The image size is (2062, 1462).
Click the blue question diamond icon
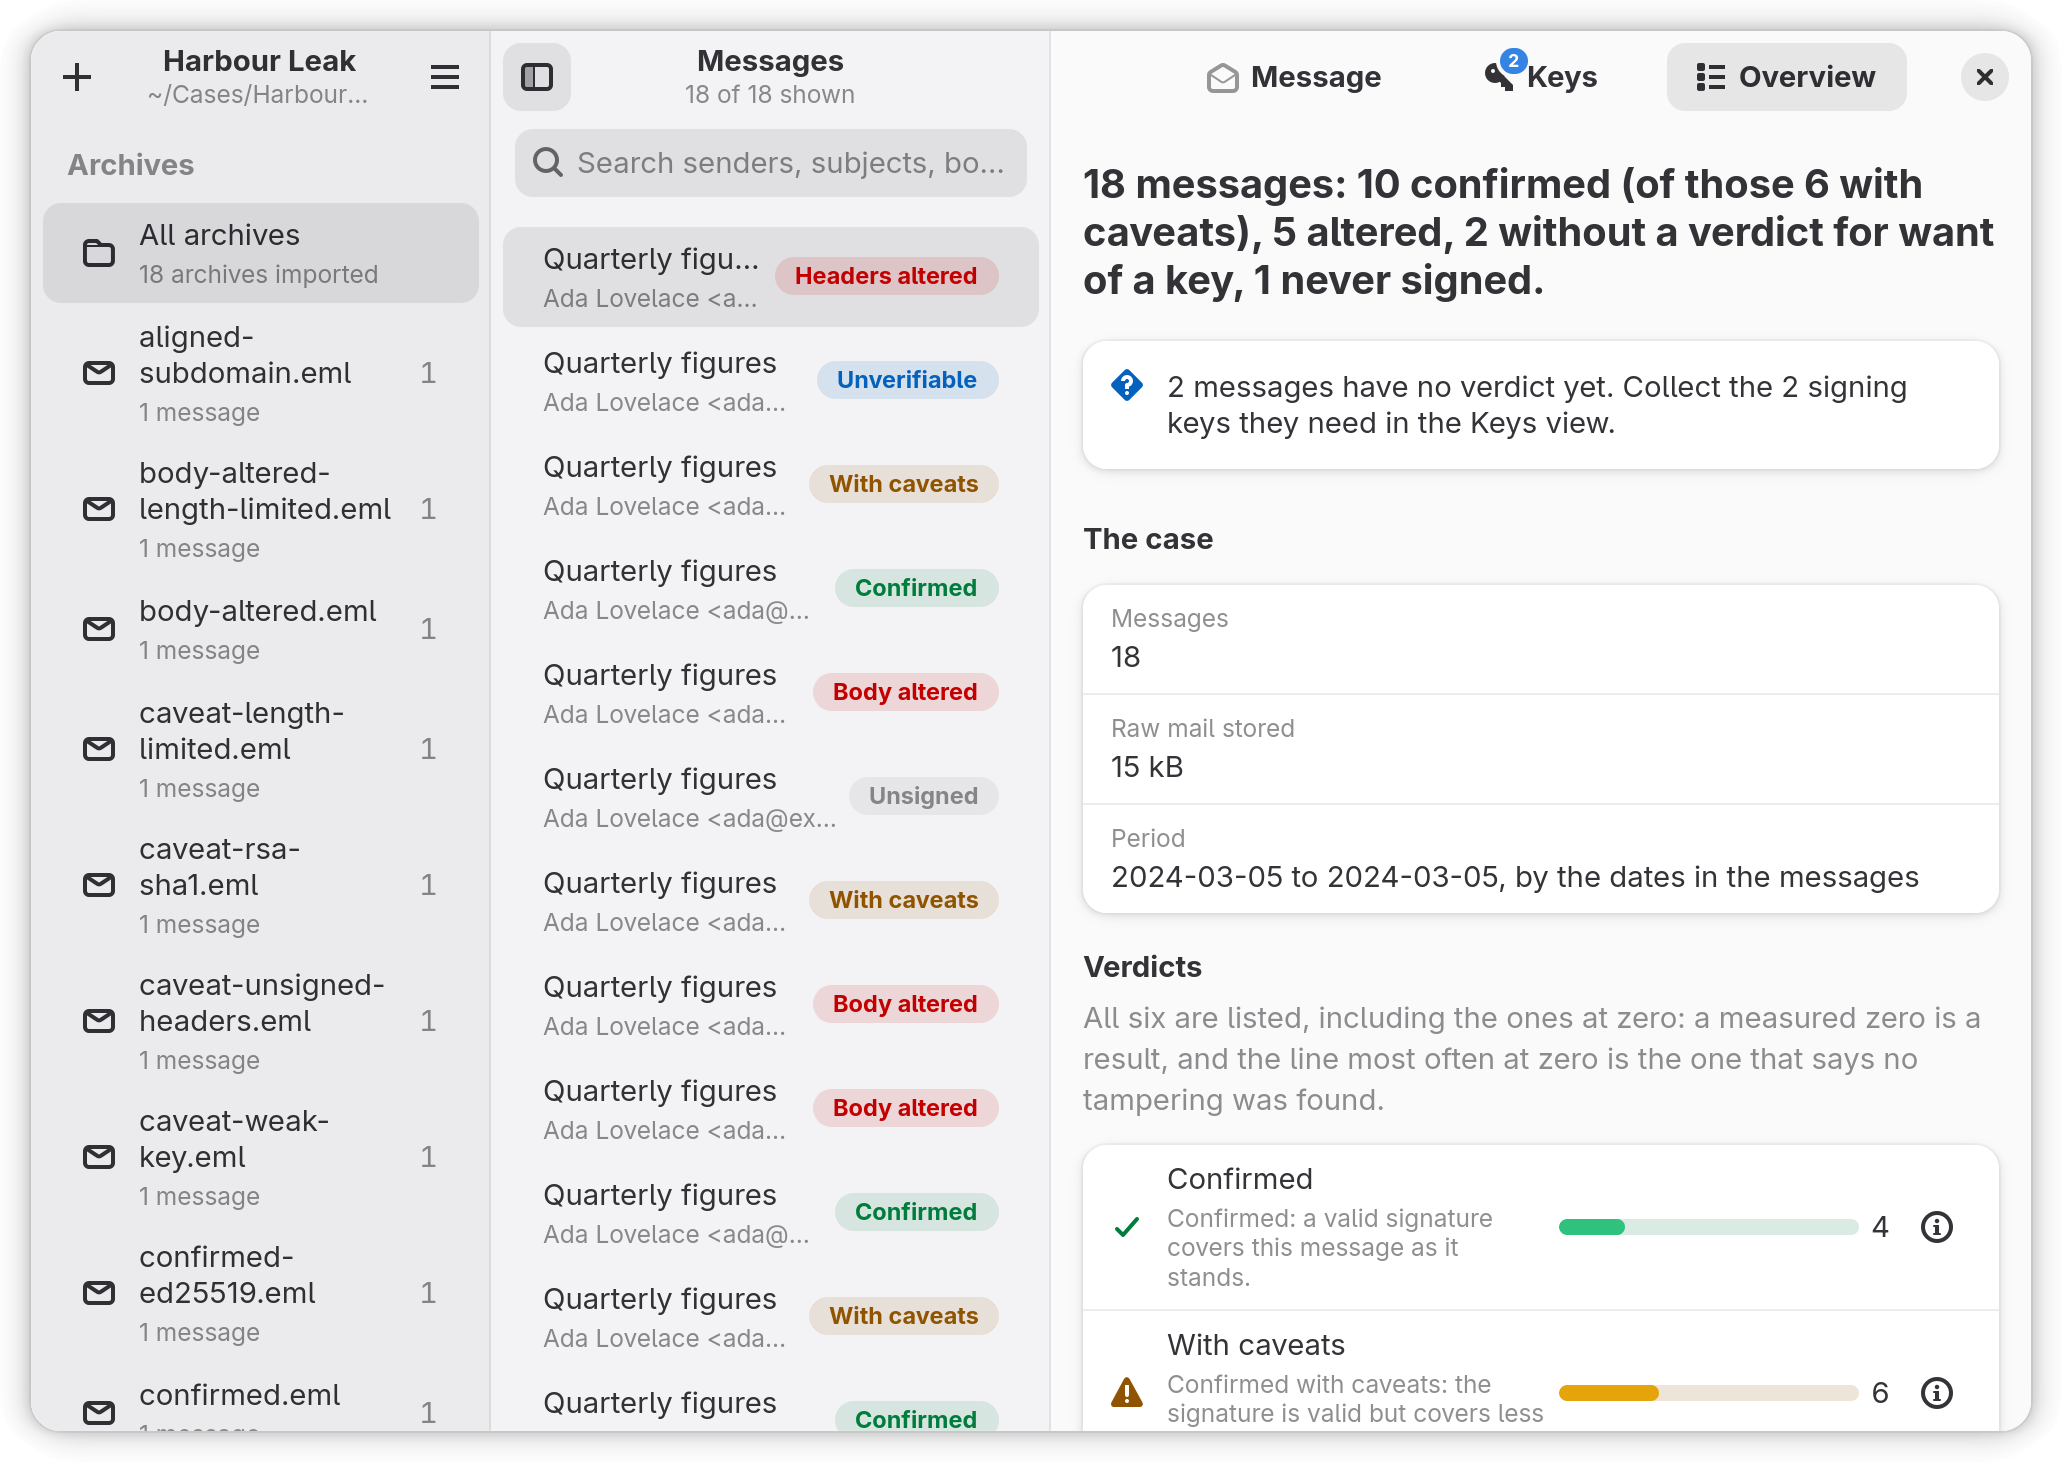(1127, 385)
